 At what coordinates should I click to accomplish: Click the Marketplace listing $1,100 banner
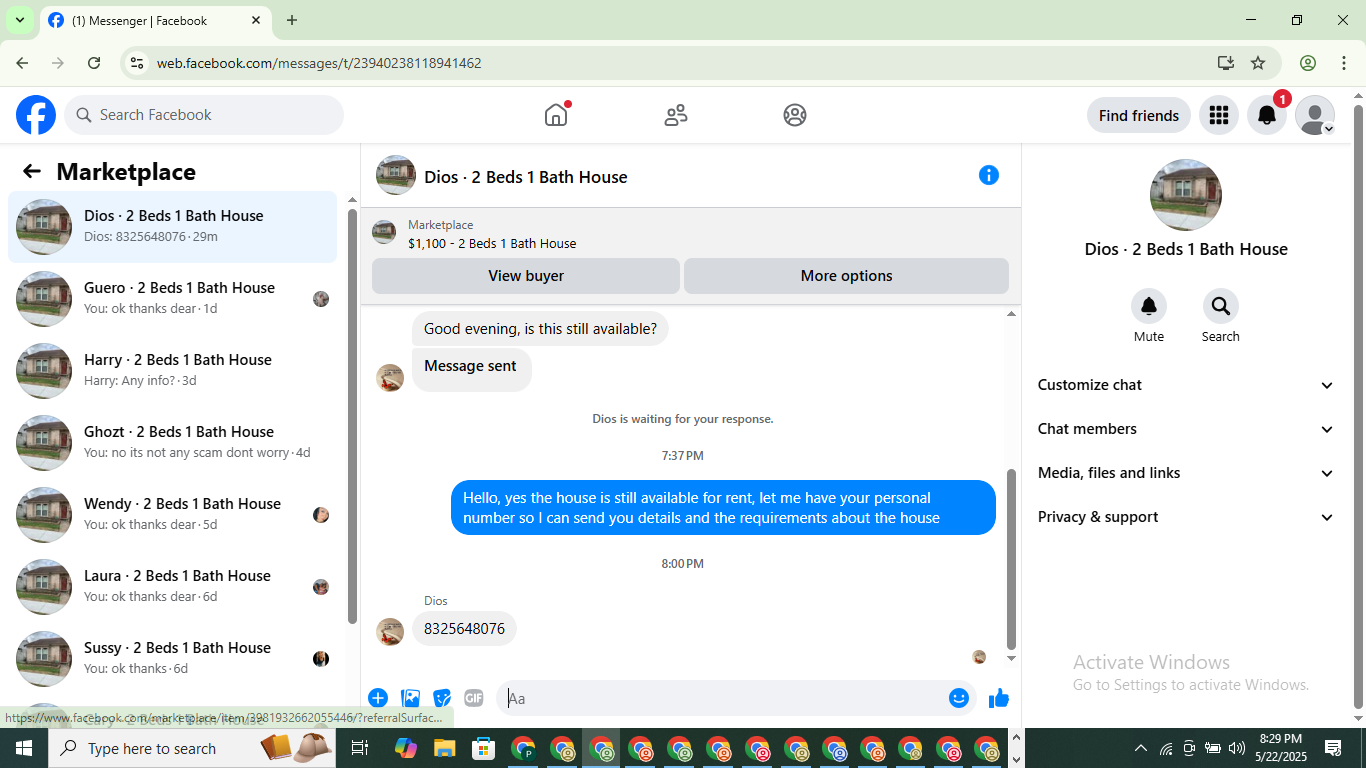(690, 234)
